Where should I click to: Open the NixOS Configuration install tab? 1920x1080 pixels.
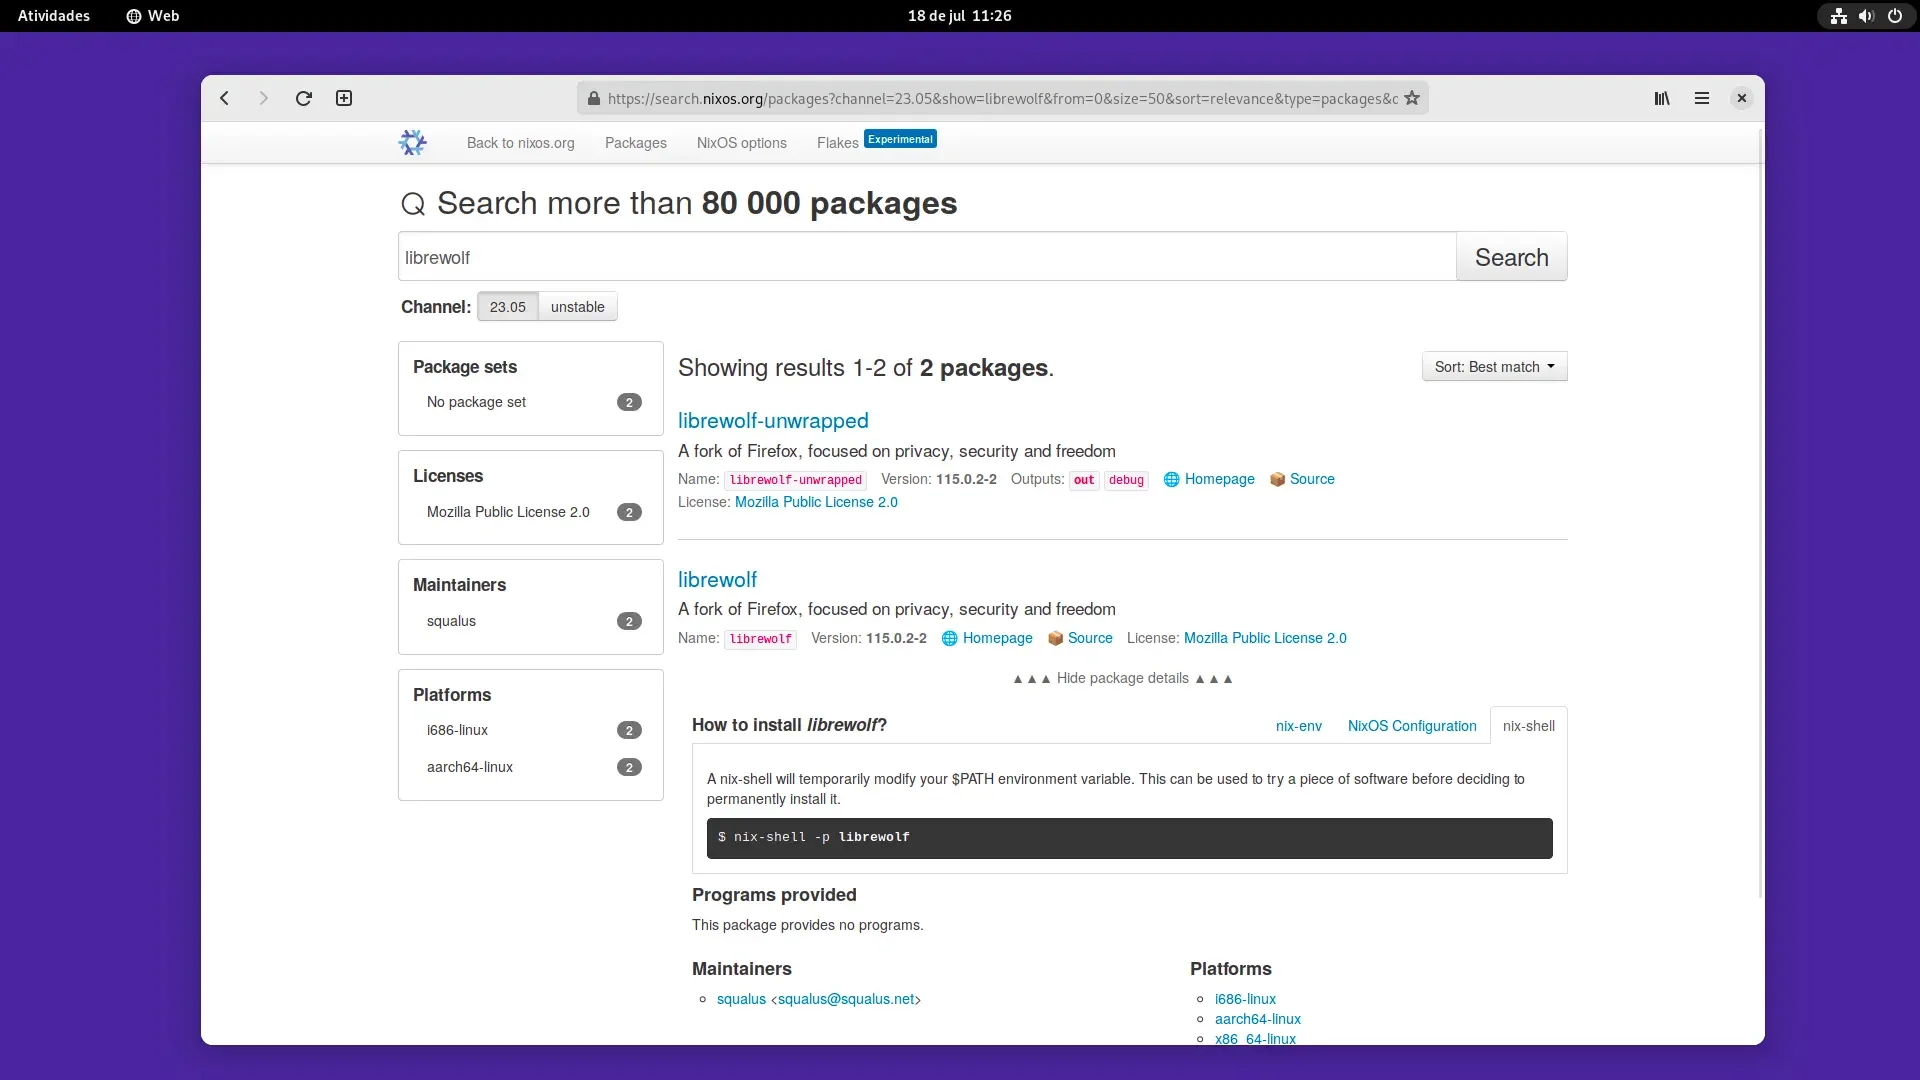1412,726
